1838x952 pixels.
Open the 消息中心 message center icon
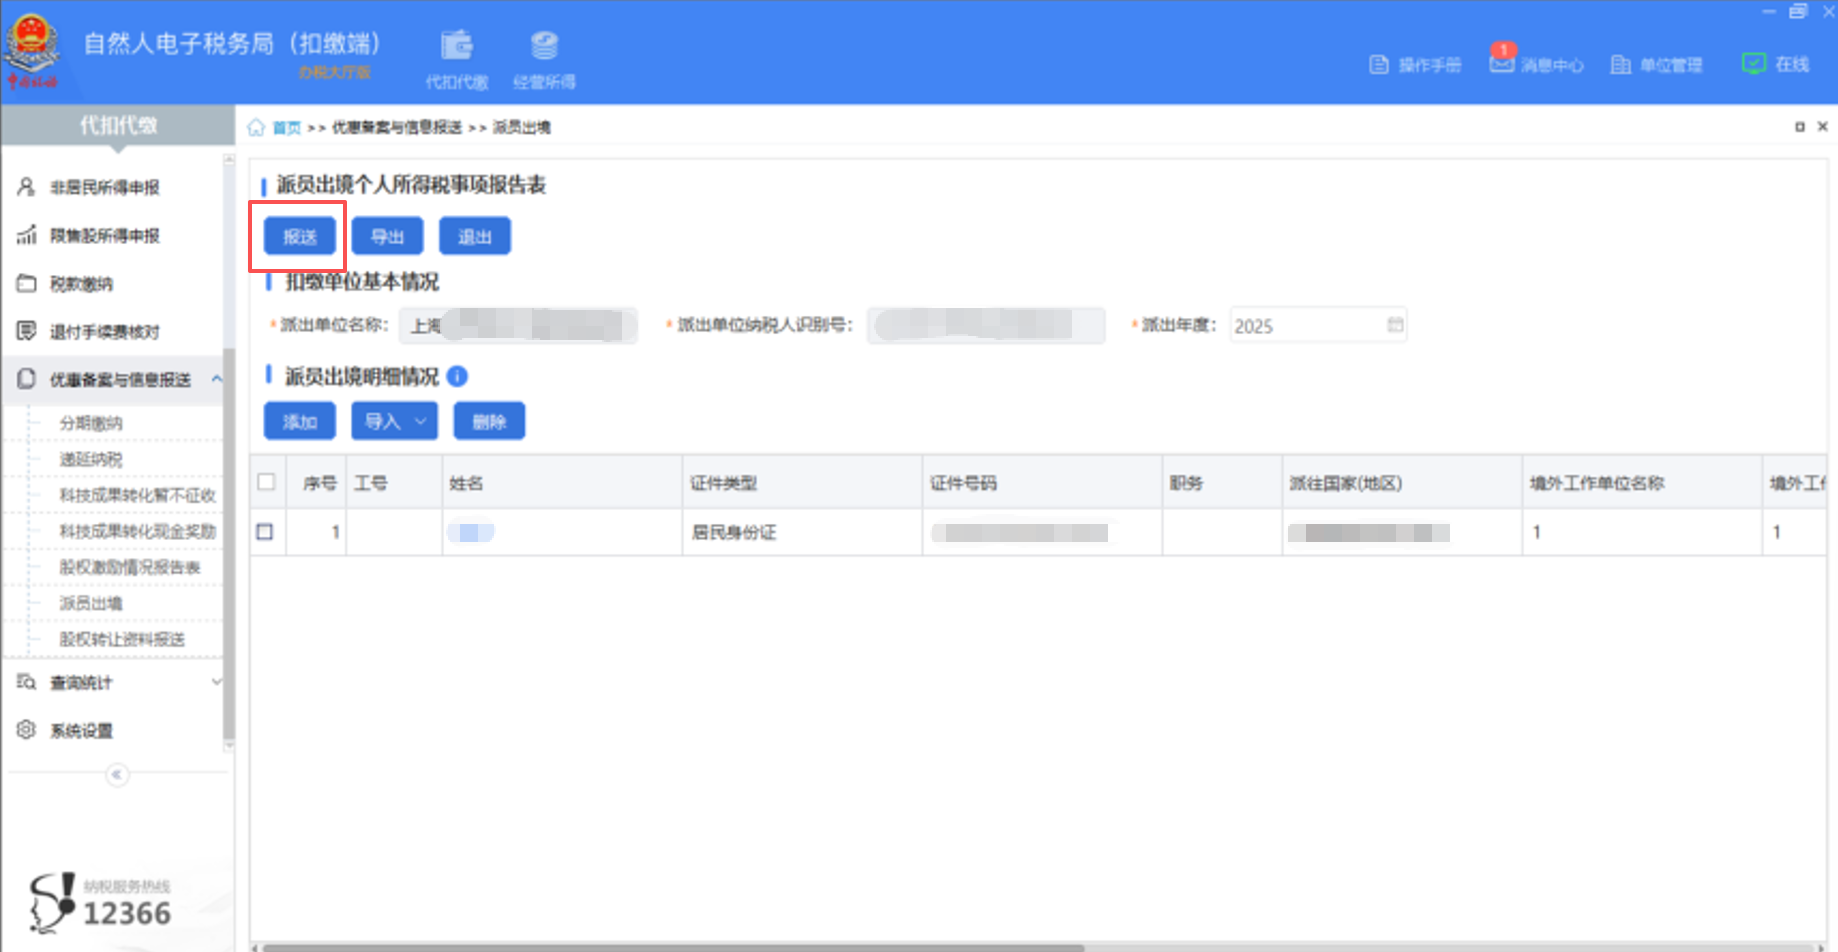click(x=1502, y=63)
